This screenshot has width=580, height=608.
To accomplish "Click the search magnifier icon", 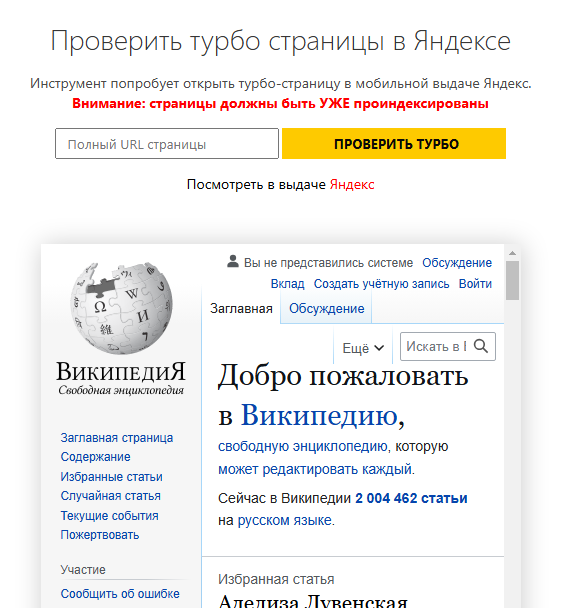I will pos(481,346).
